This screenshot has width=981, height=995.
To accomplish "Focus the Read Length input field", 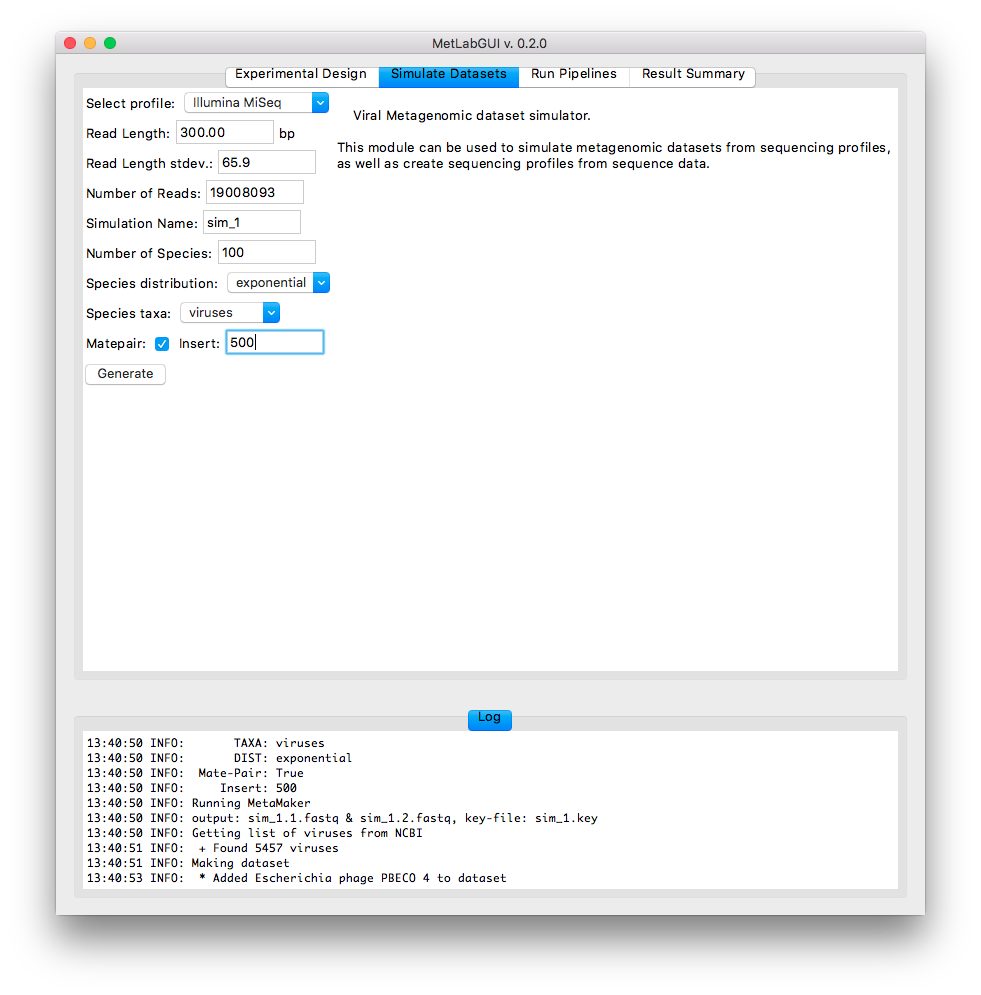I will tap(225, 133).
